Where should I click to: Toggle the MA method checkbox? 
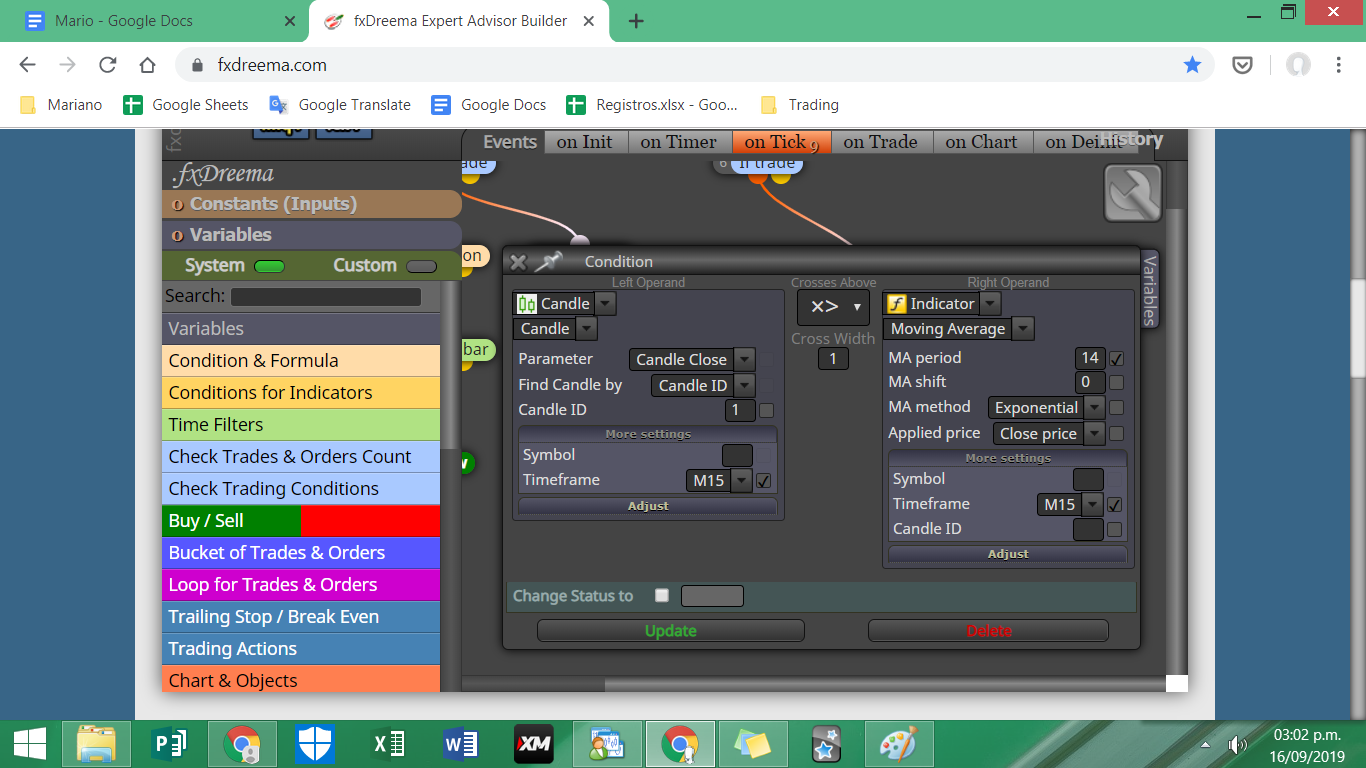[x=1116, y=407]
